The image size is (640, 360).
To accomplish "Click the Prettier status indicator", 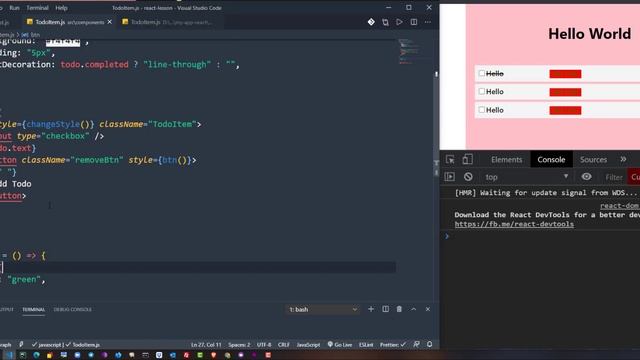I will click(393, 344).
